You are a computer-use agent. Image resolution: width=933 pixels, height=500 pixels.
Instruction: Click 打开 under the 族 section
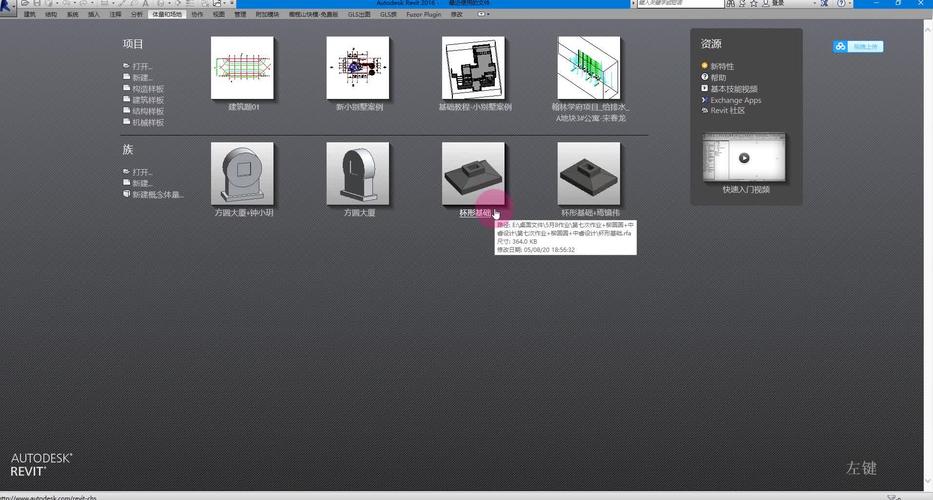click(x=142, y=172)
